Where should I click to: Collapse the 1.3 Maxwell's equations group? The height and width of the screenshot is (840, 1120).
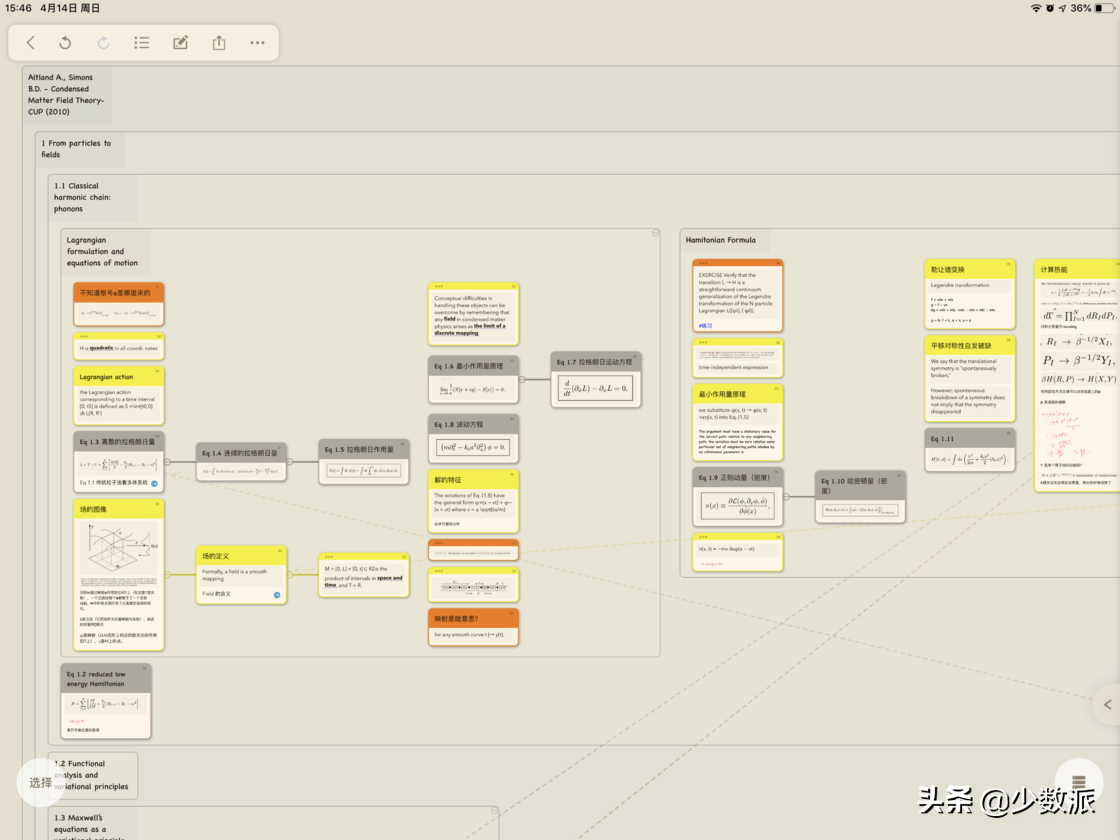tap(494, 811)
